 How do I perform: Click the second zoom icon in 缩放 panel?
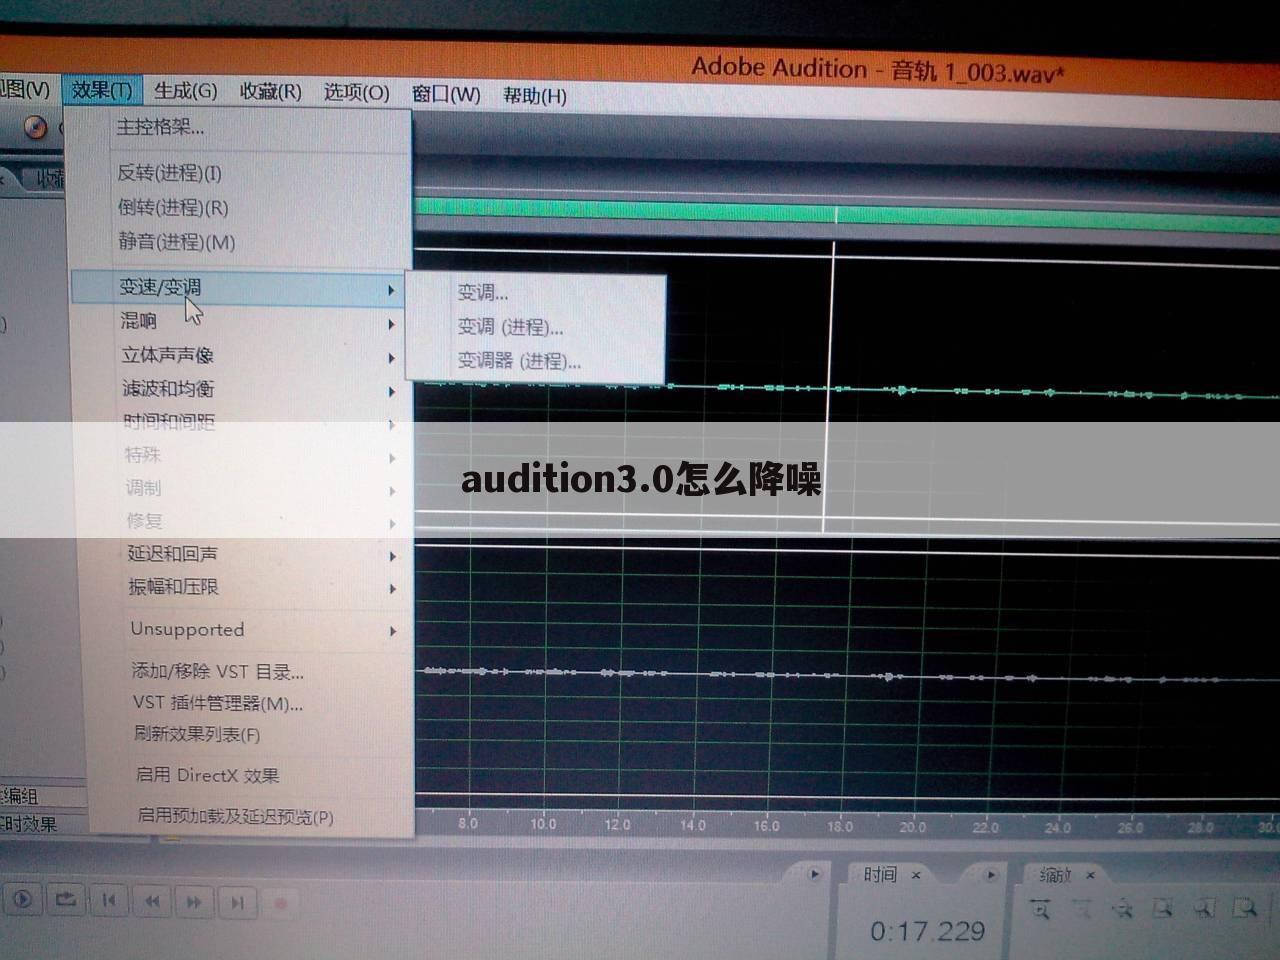pyautogui.click(x=1082, y=909)
